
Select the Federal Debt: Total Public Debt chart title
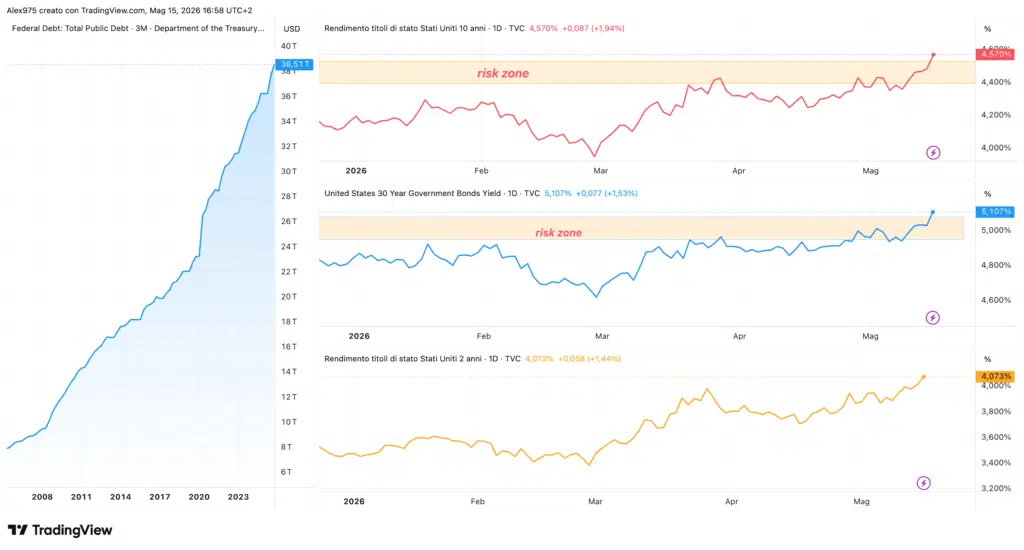tap(138, 29)
